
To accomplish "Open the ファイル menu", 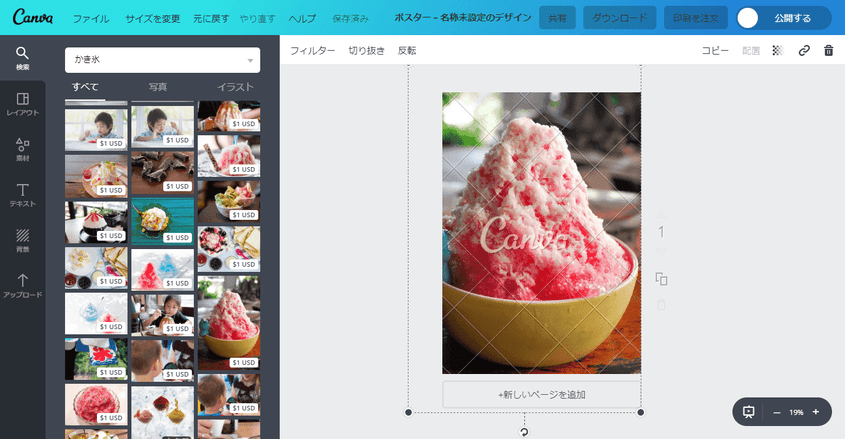I will tap(91, 18).
